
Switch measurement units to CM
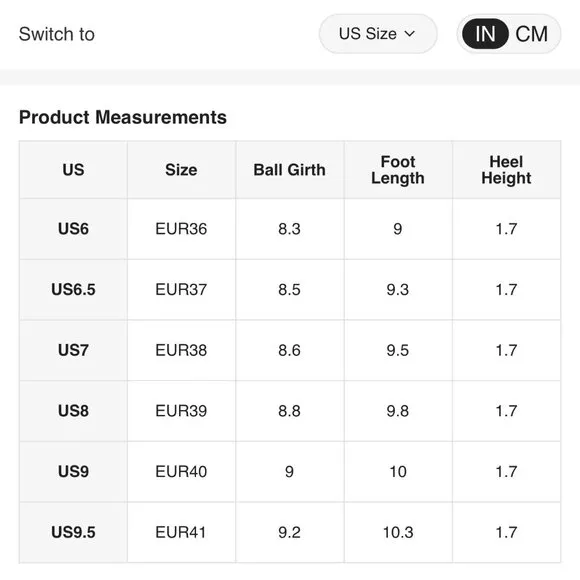pos(532,34)
